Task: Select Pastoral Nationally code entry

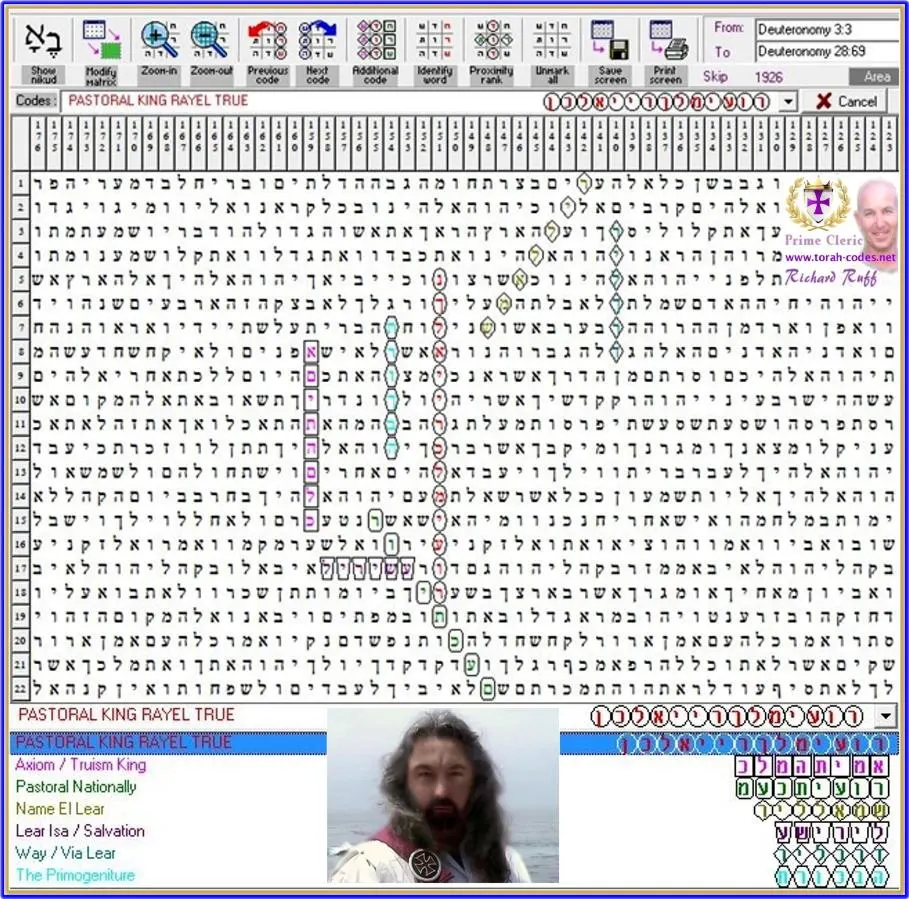Action: 76,787
